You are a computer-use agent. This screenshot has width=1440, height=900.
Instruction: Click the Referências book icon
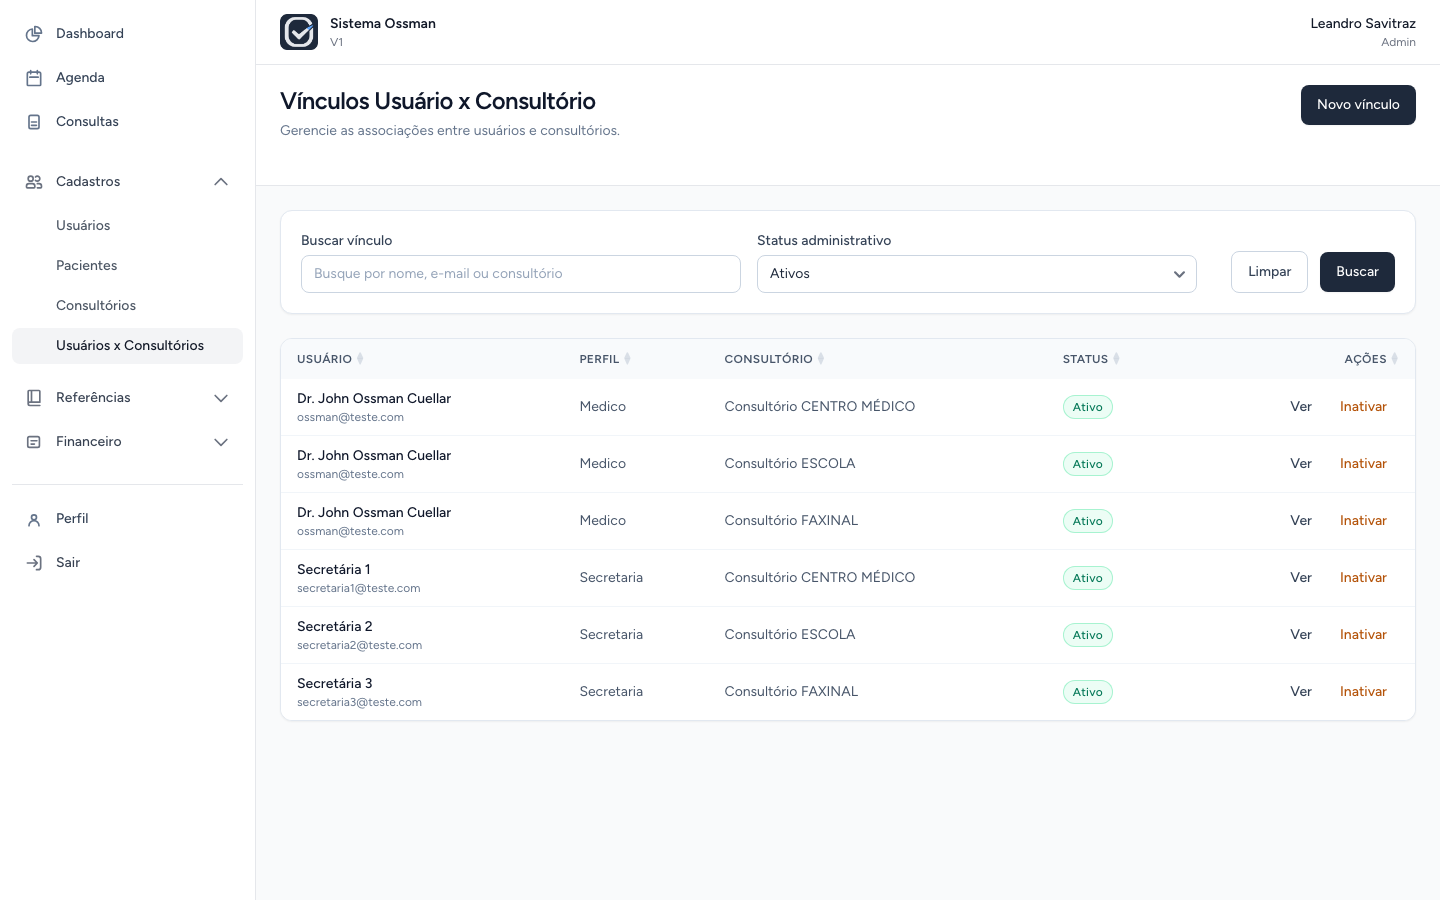[x=34, y=398]
